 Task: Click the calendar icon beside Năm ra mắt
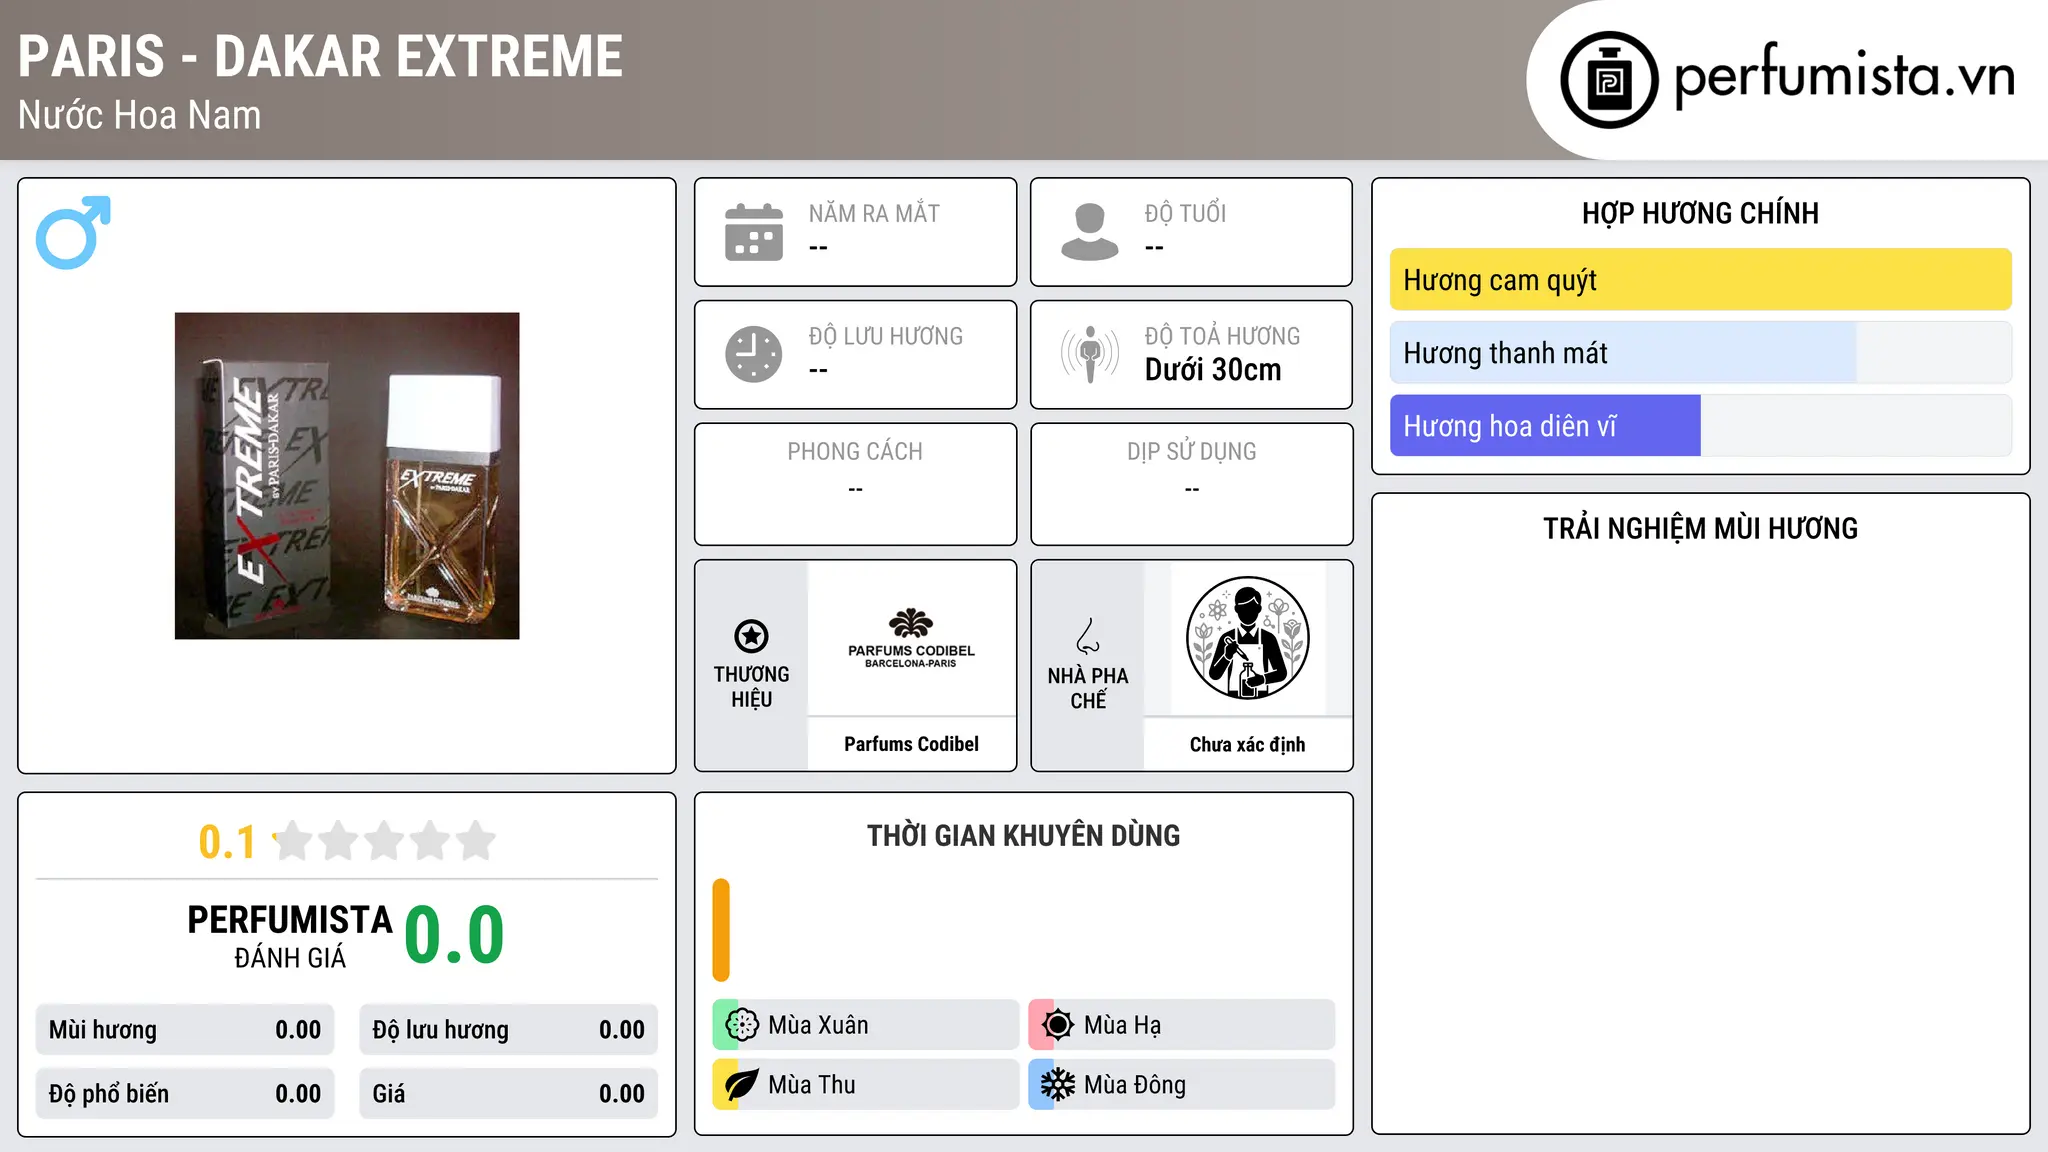754,232
